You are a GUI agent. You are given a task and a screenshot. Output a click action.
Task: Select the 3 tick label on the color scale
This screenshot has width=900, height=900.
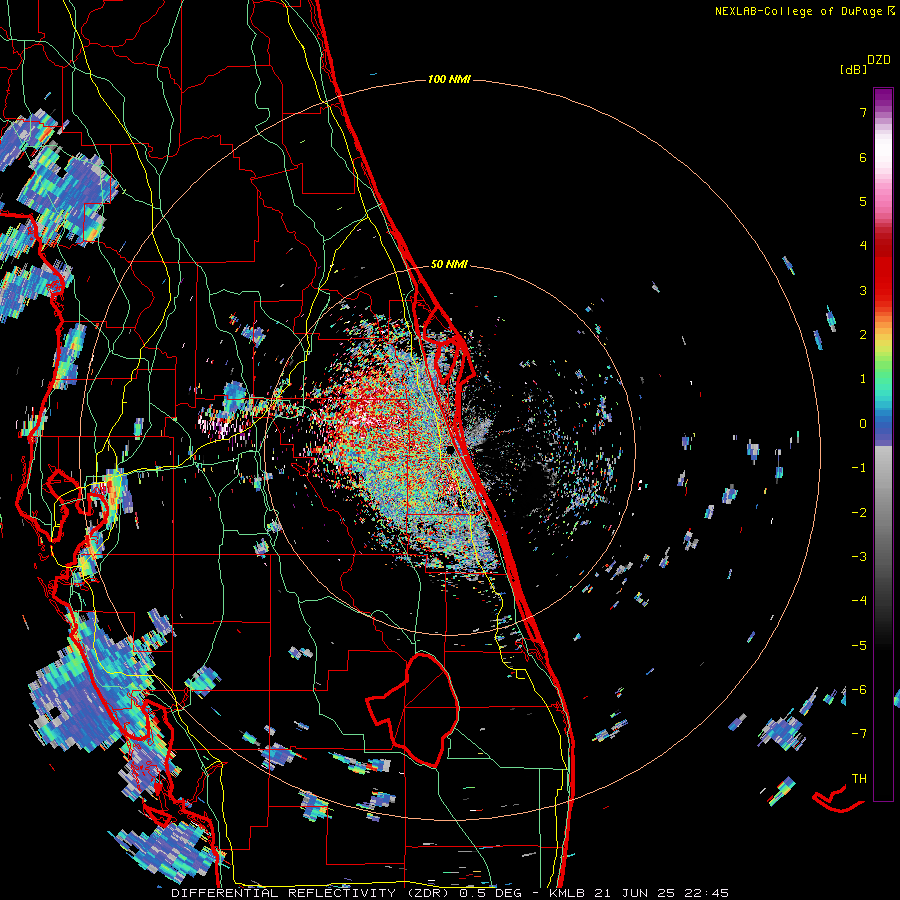point(863,290)
